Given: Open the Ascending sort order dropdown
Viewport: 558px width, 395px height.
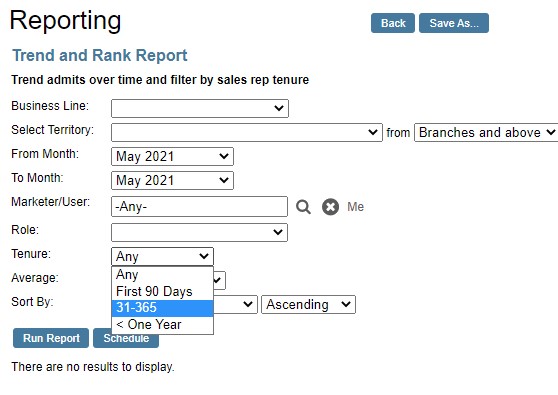Looking at the screenshot, I should click(309, 305).
